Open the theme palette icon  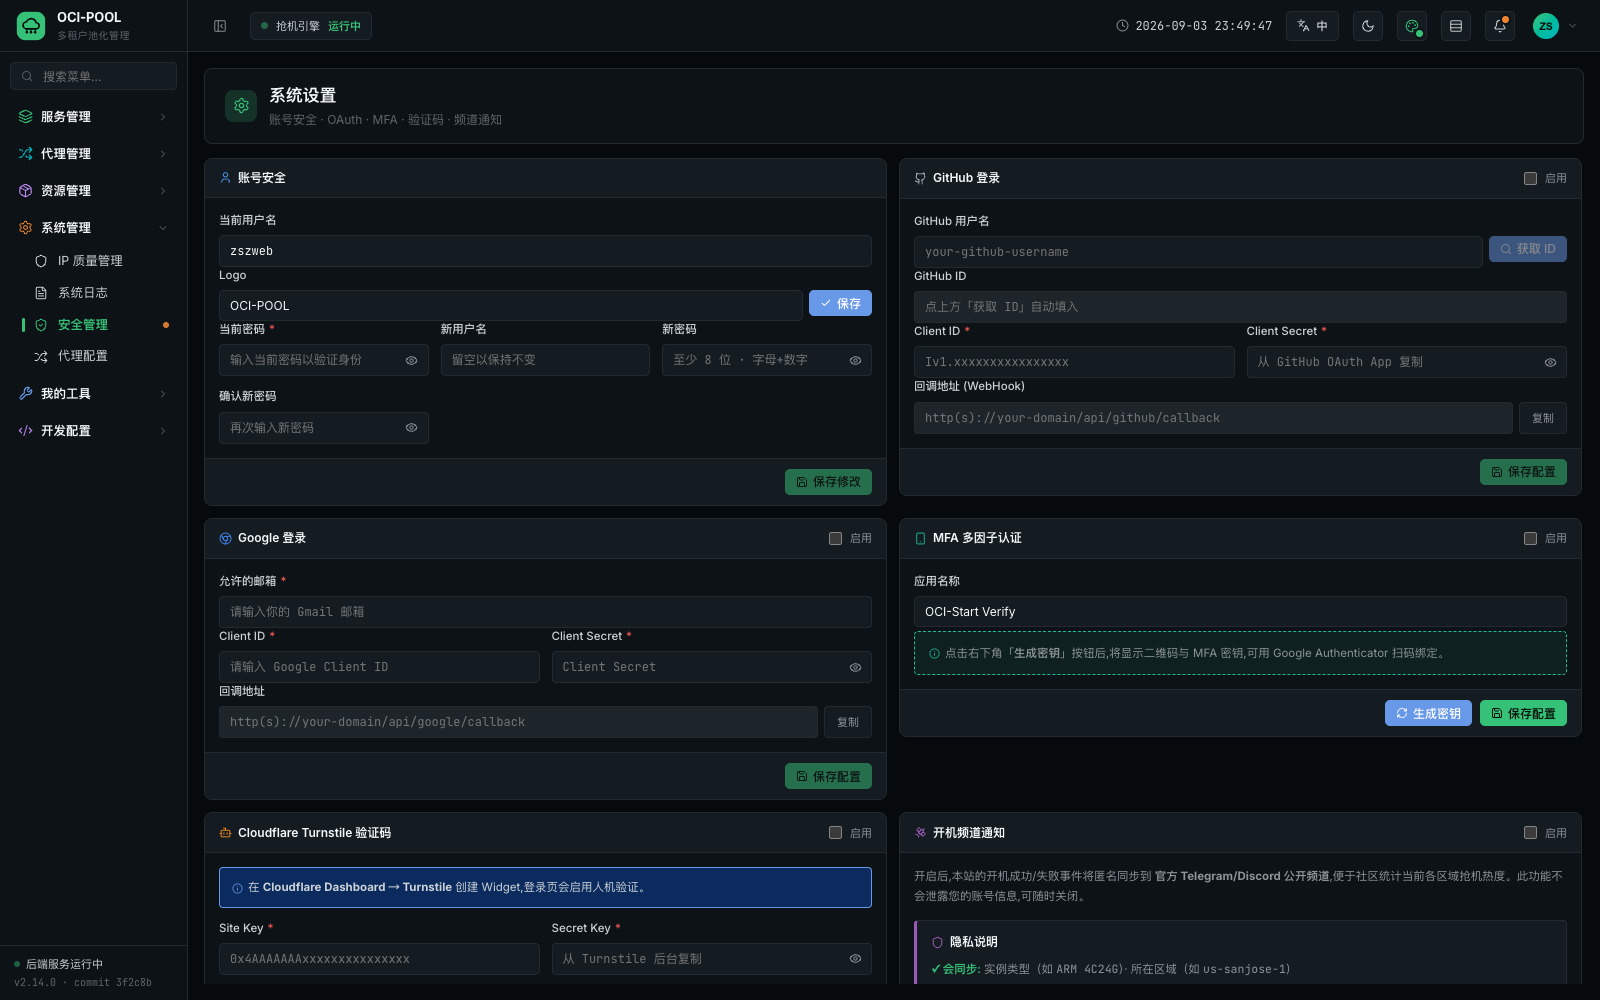tap(1412, 26)
